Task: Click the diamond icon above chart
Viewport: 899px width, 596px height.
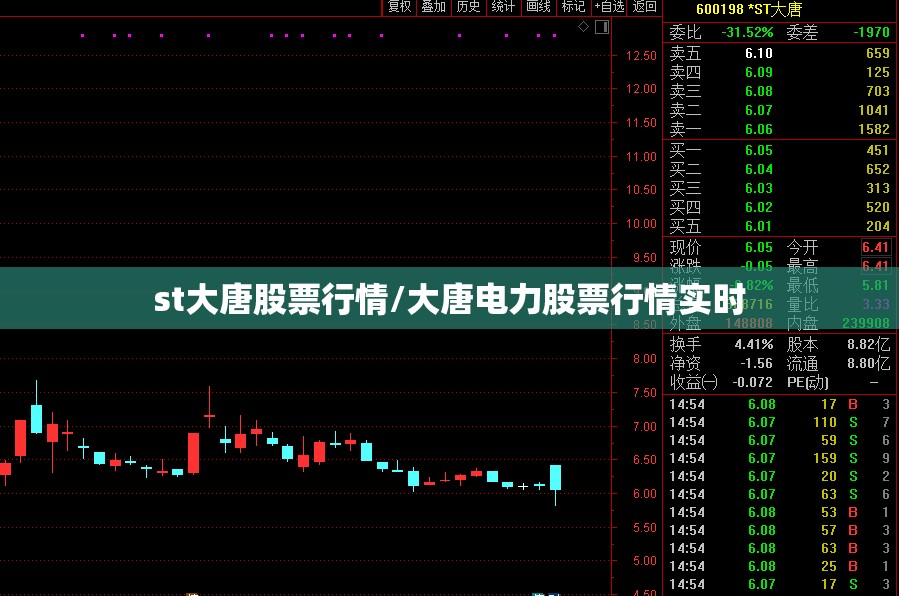Action: tap(583, 26)
